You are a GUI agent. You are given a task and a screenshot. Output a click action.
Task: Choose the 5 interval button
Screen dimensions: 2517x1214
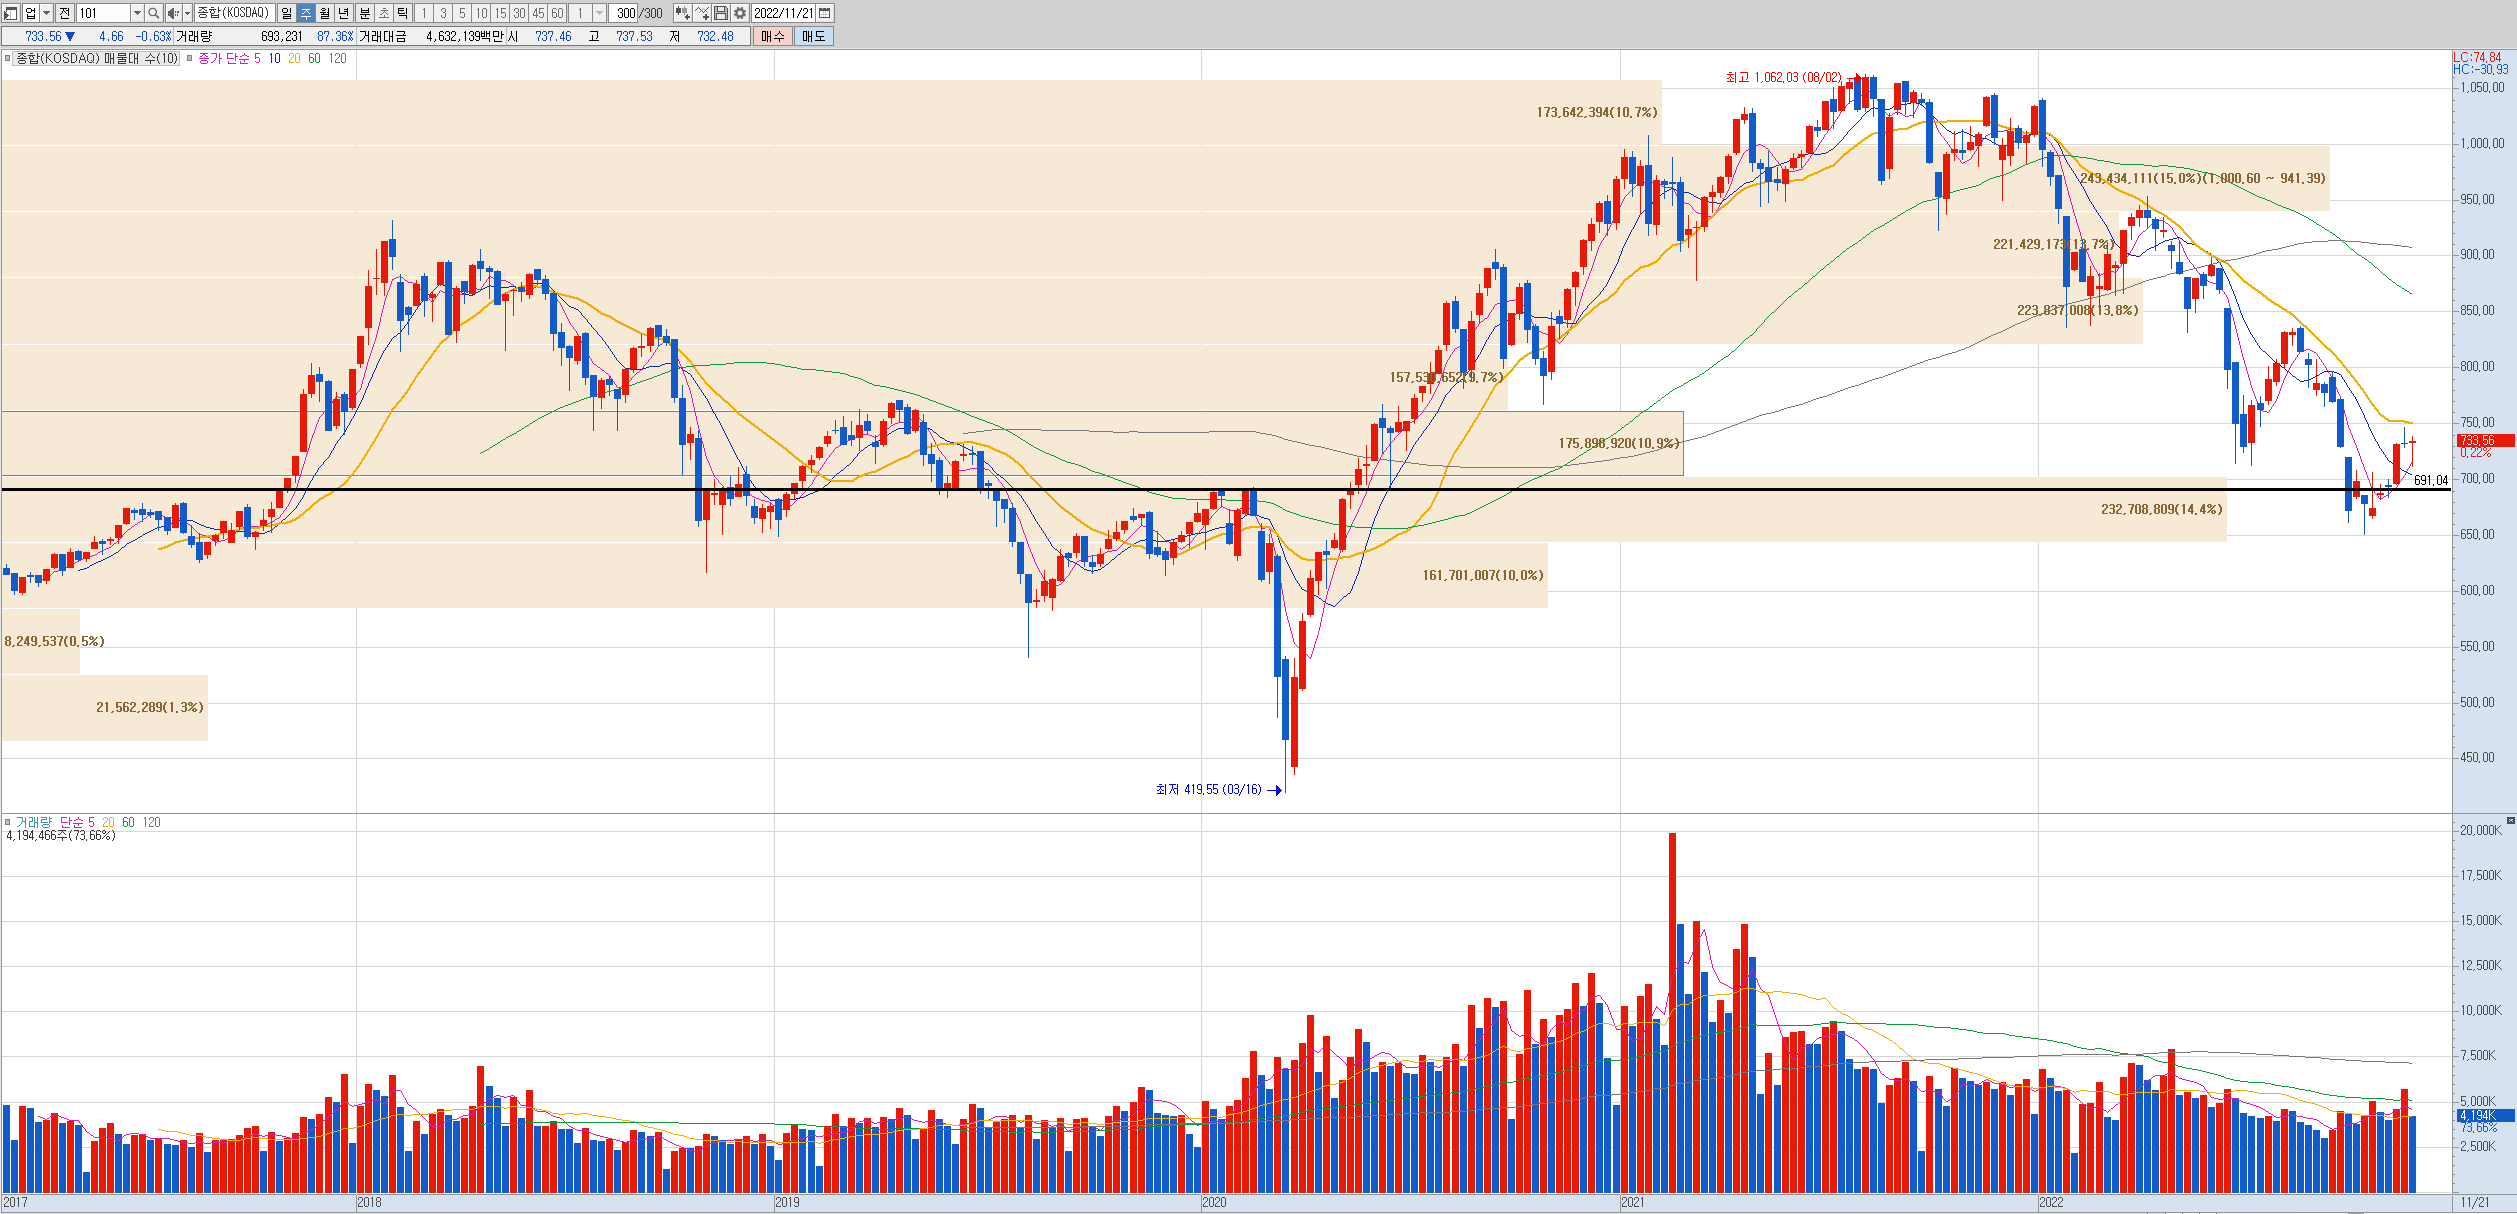(462, 13)
